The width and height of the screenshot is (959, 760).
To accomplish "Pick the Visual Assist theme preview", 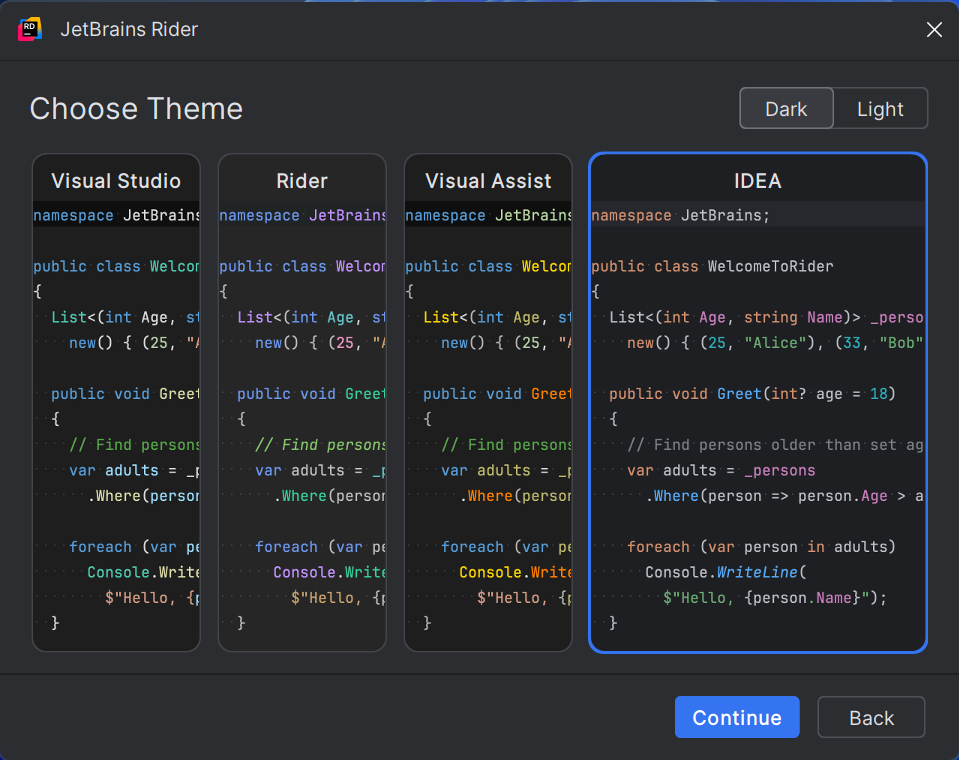I will (x=488, y=402).
